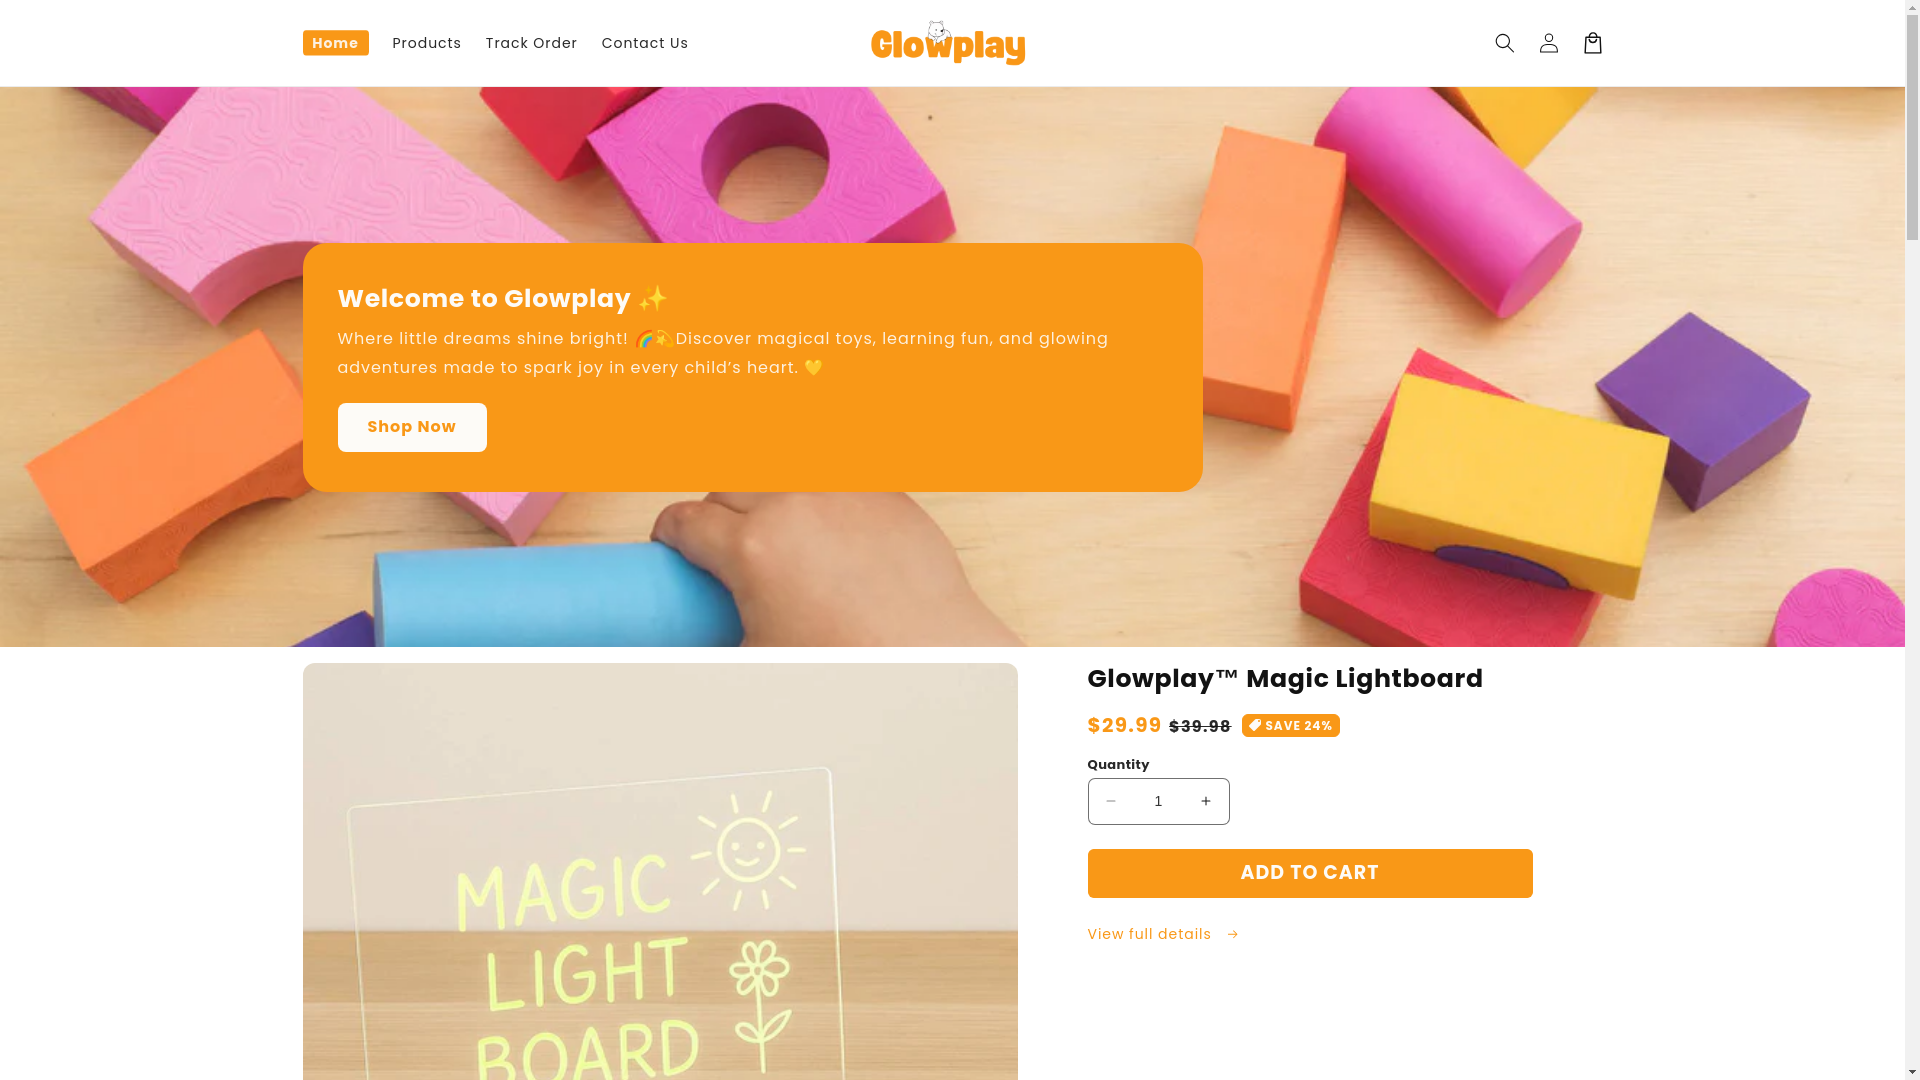Open the Magic Lightboard product image
Image resolution: width=1920 pixels, height=1080 pixels.
coord(660,871)
